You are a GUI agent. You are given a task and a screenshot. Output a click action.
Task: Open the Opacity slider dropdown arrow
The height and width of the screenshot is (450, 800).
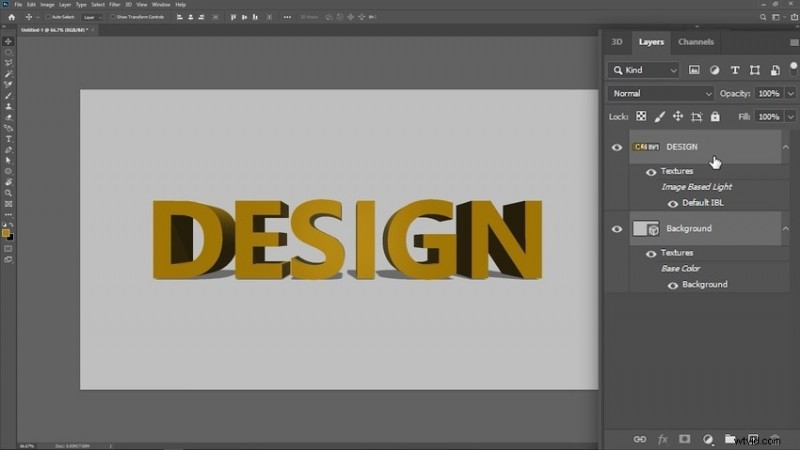[790, 93]
